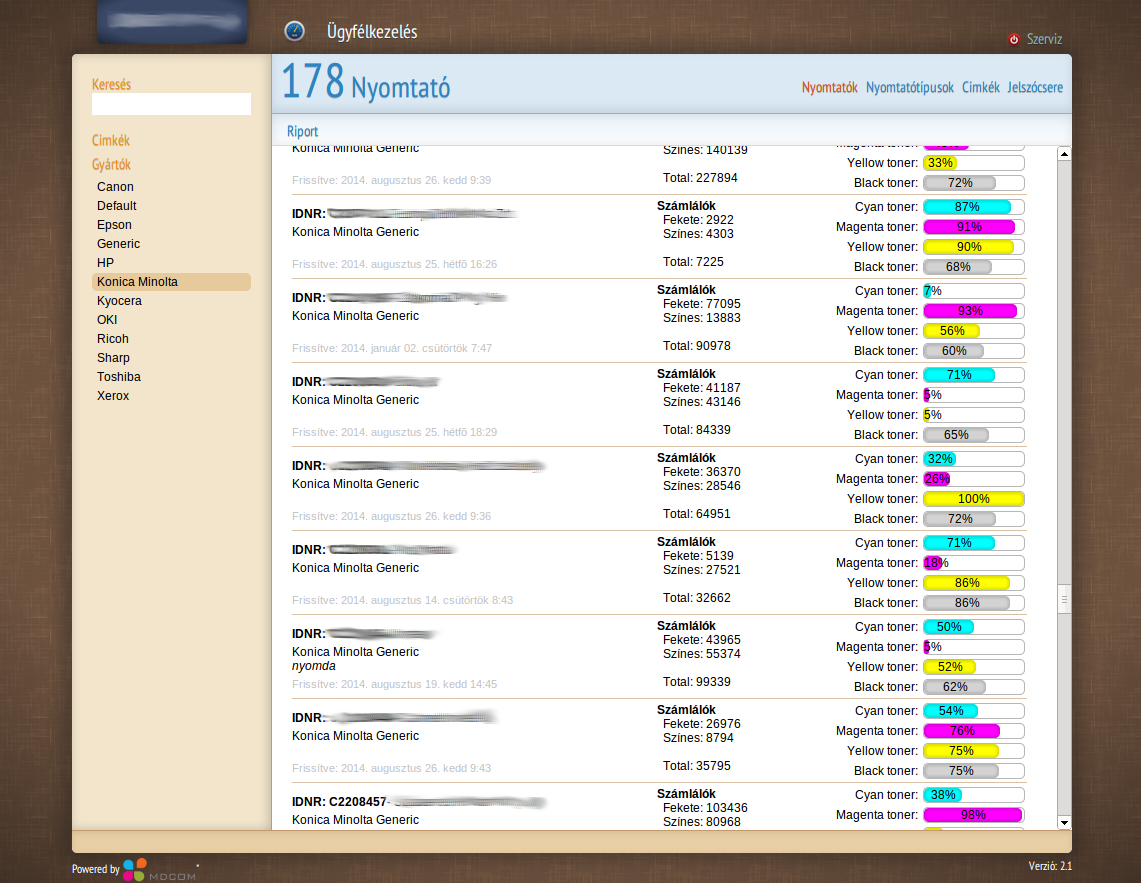This screenshot has height=883, width=1141.
Task: Filter by HP manufacturer
Action: coord(106,263)
